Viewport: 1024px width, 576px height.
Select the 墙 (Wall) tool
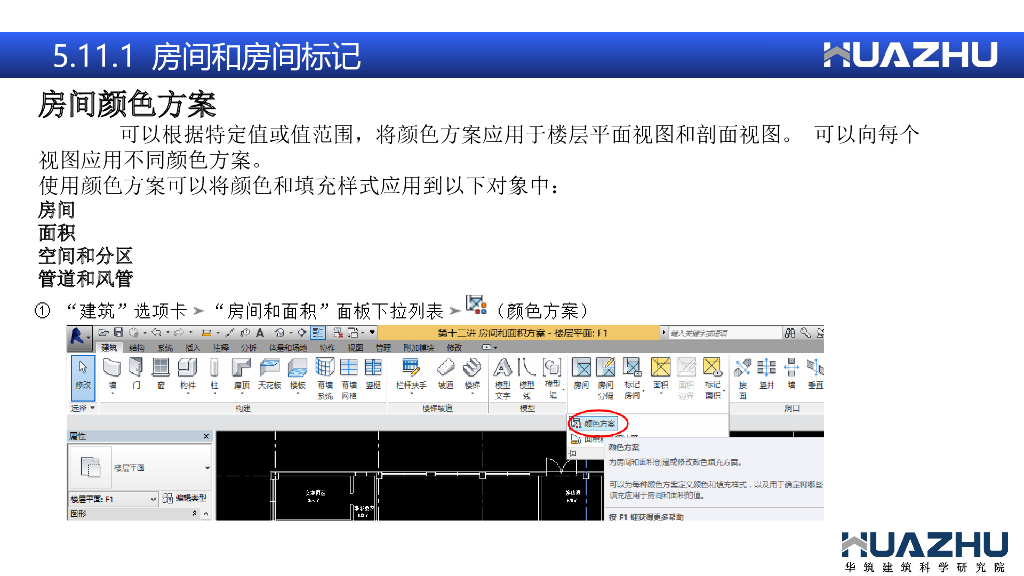click(112, 375)
